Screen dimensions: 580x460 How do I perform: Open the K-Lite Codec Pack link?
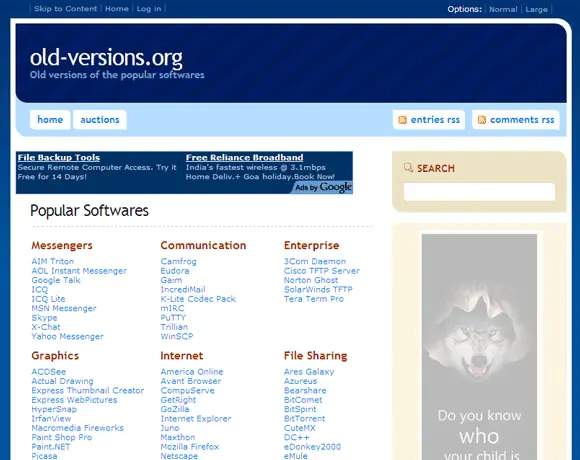pyautogui.click(x=198, y=299)
